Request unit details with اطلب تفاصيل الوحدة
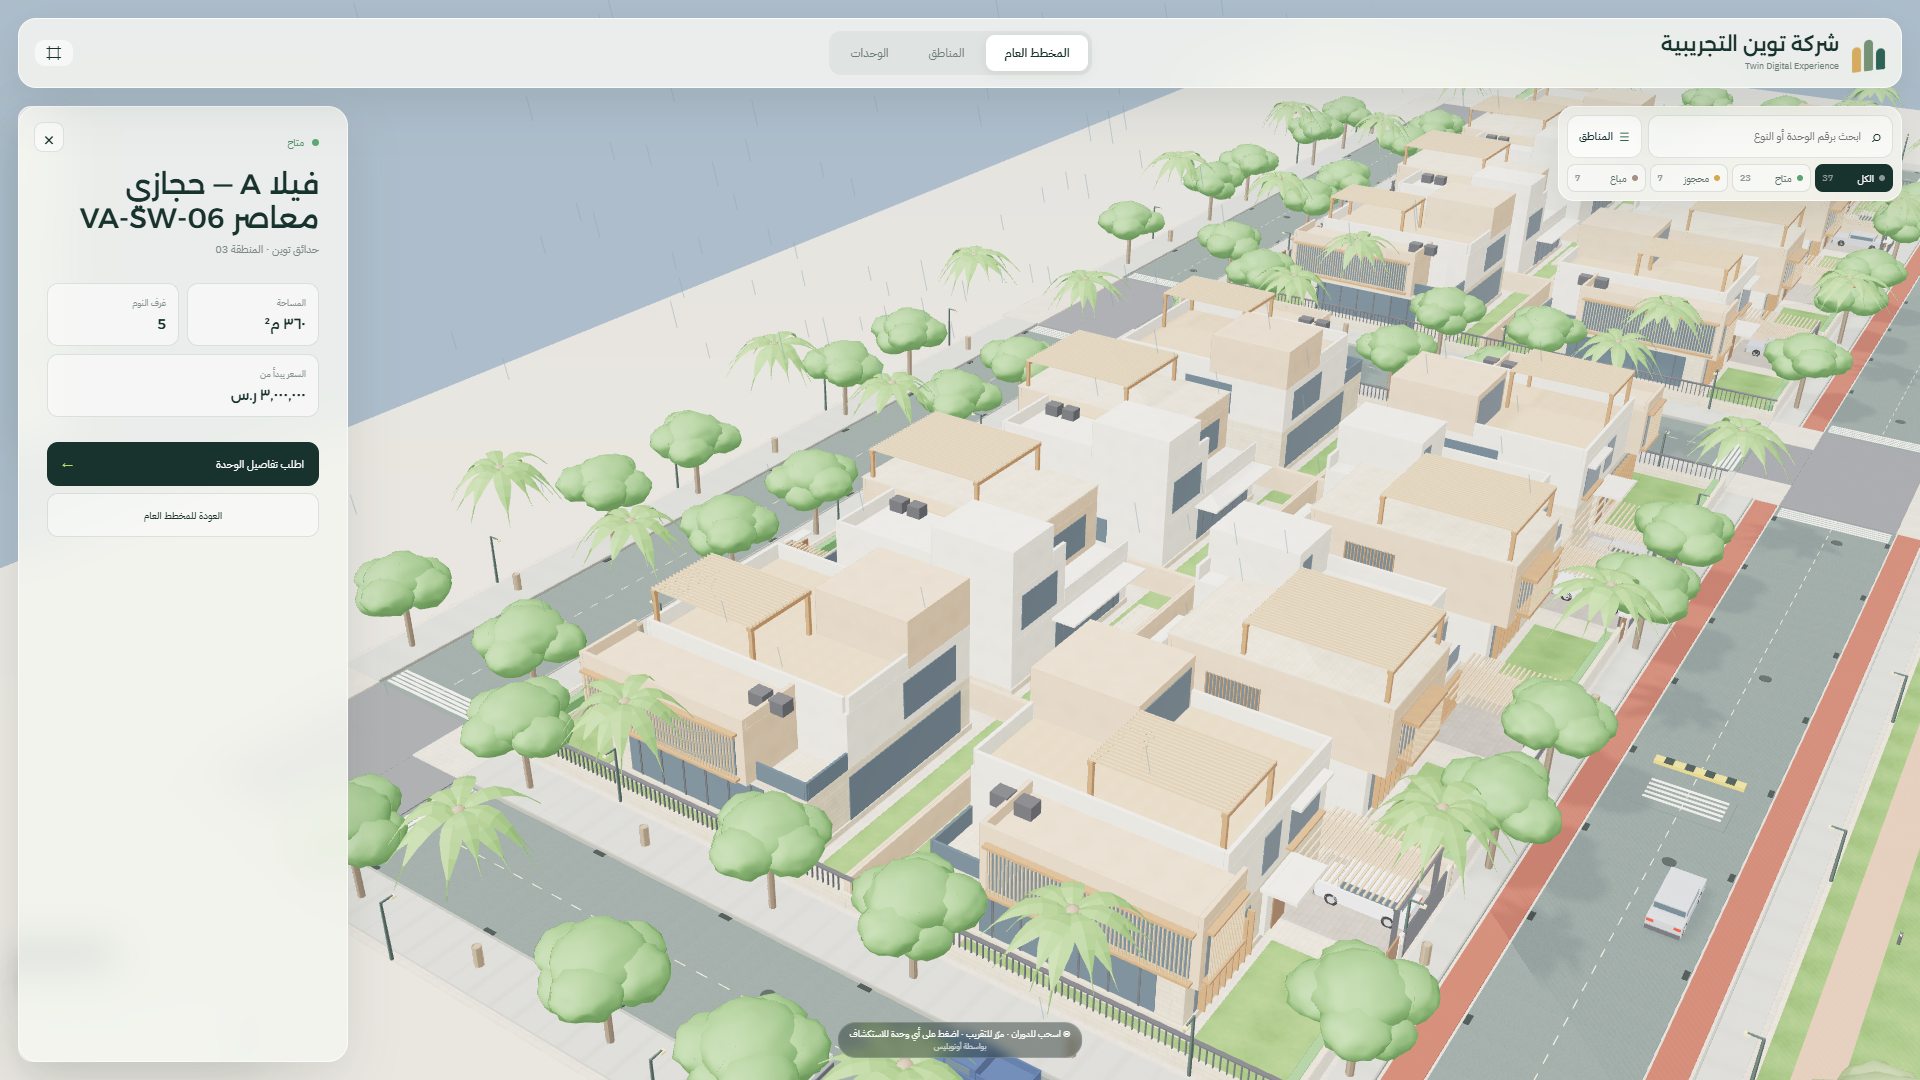1920x1080 pixels. click(x=183, y=464)
